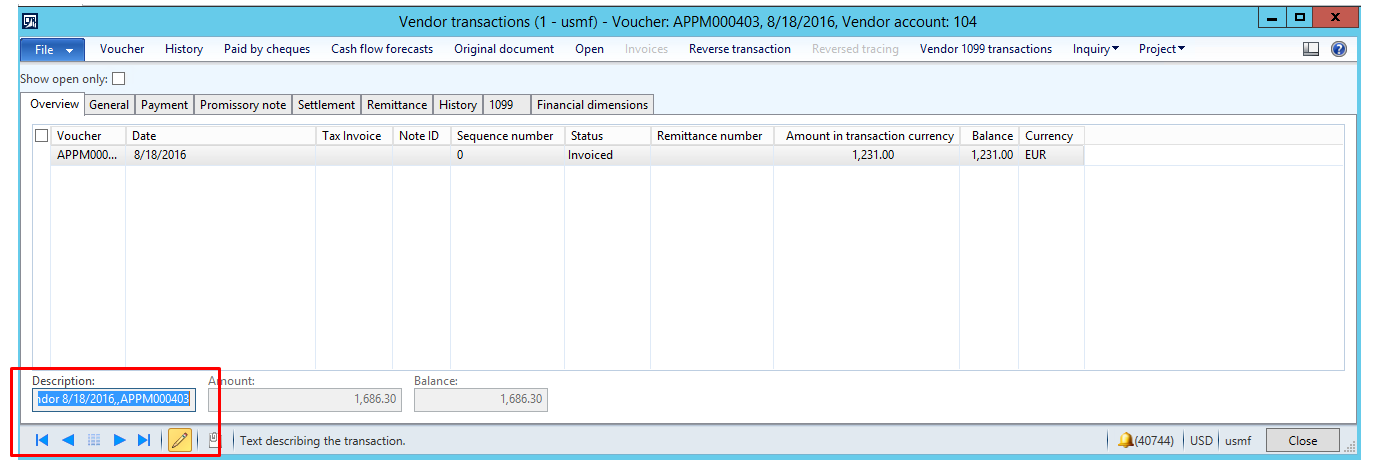Viewport: 1380px width, 466px height.
Task: Expand the Inquiry dropdown menu
Action: click(x=1095, y=49)
